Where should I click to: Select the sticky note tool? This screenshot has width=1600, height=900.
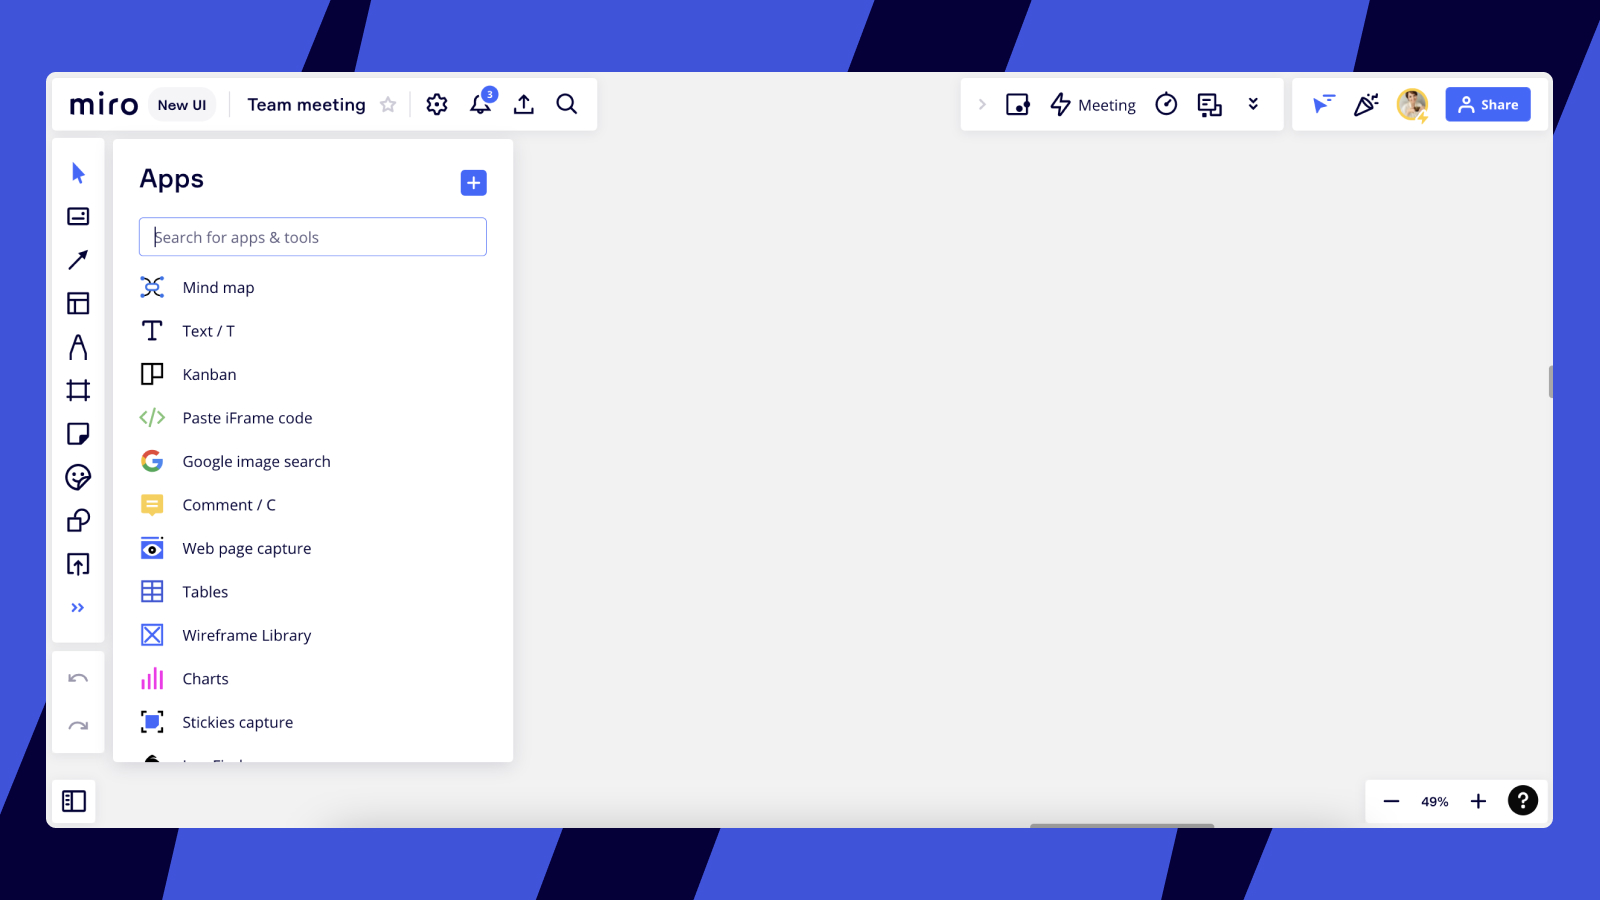(x=78, y=434)
